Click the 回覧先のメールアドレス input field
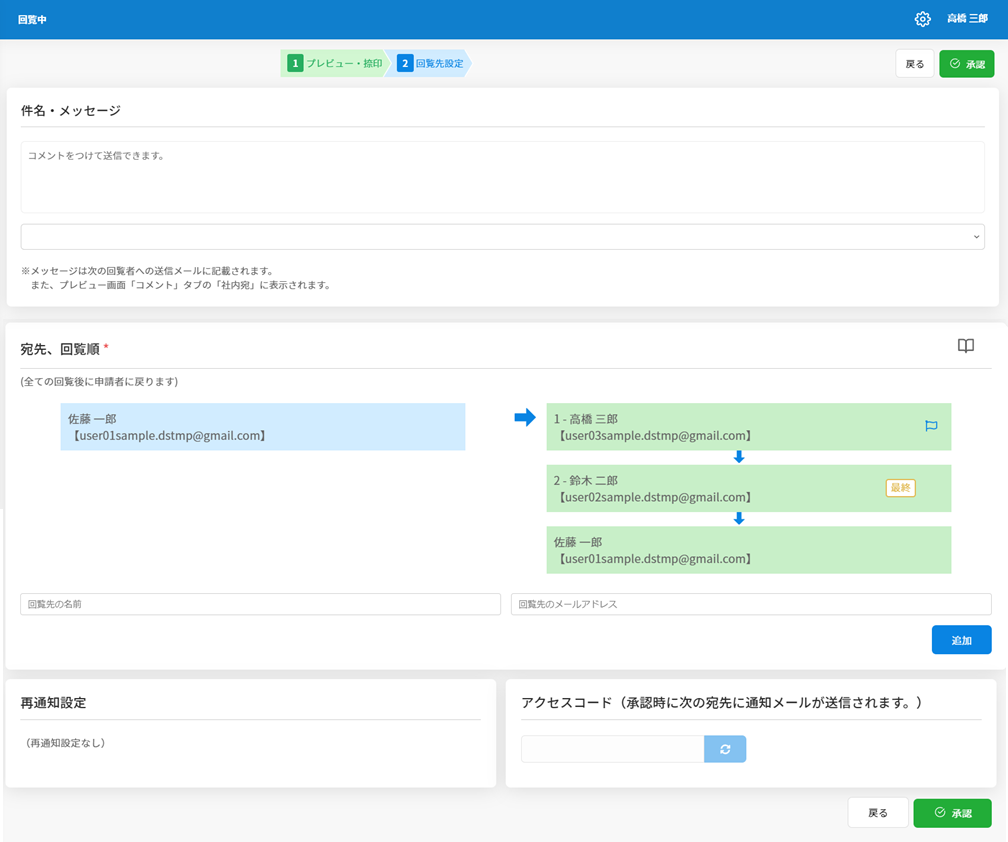This screenshot has width=1008, height=842. [750, 604]
